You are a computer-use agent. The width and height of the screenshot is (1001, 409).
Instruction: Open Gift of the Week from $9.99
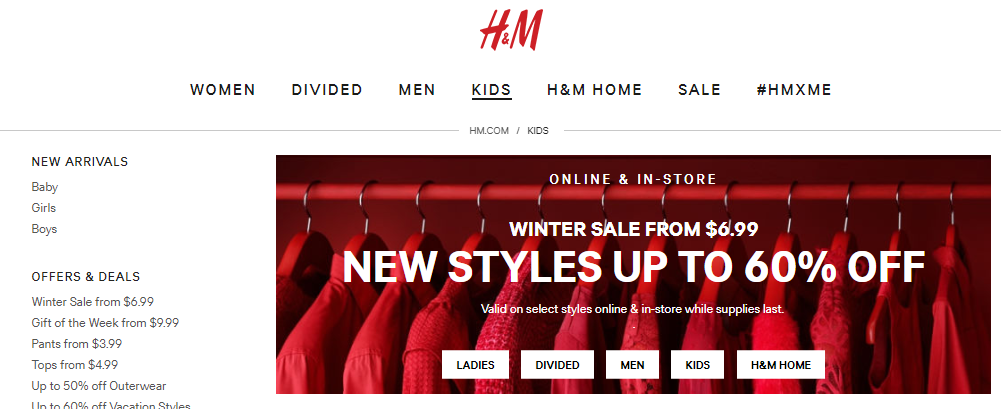[x=105, y=323]
